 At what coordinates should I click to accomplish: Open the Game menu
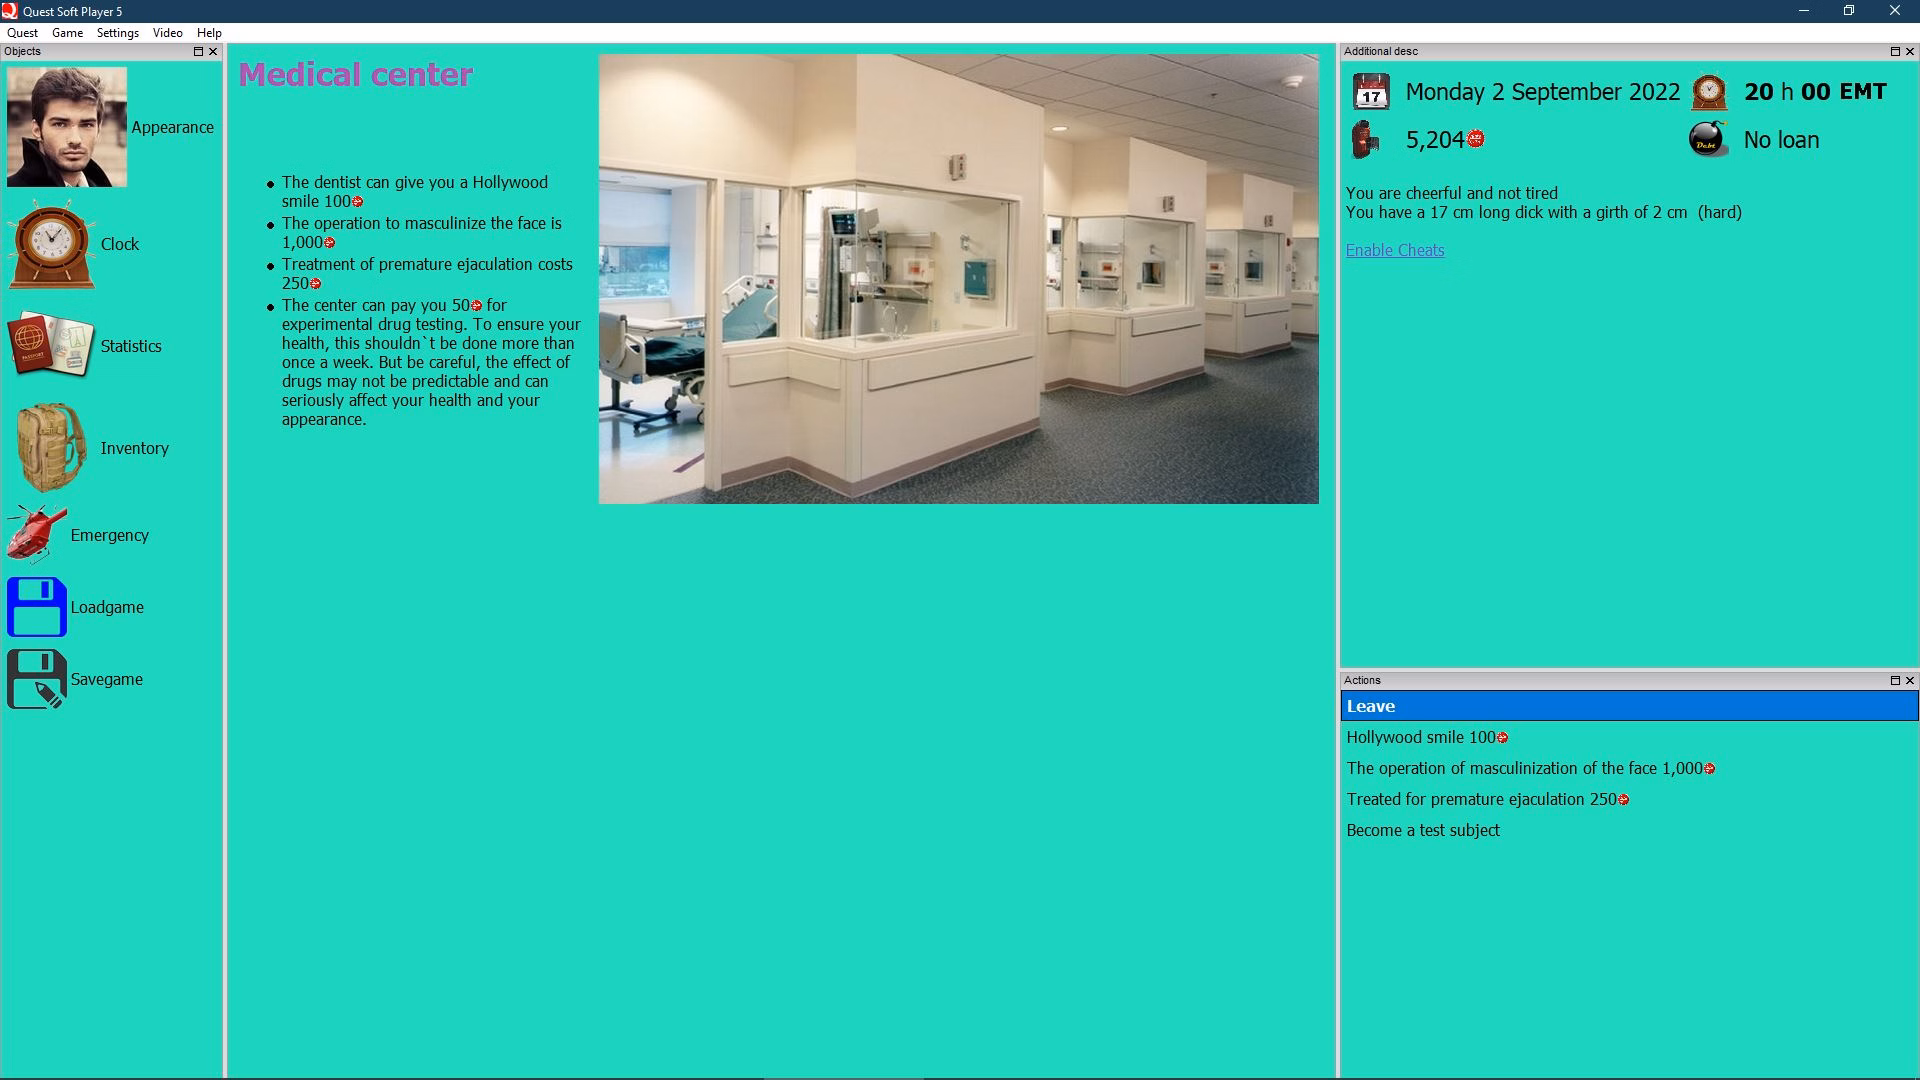(67, 33)
